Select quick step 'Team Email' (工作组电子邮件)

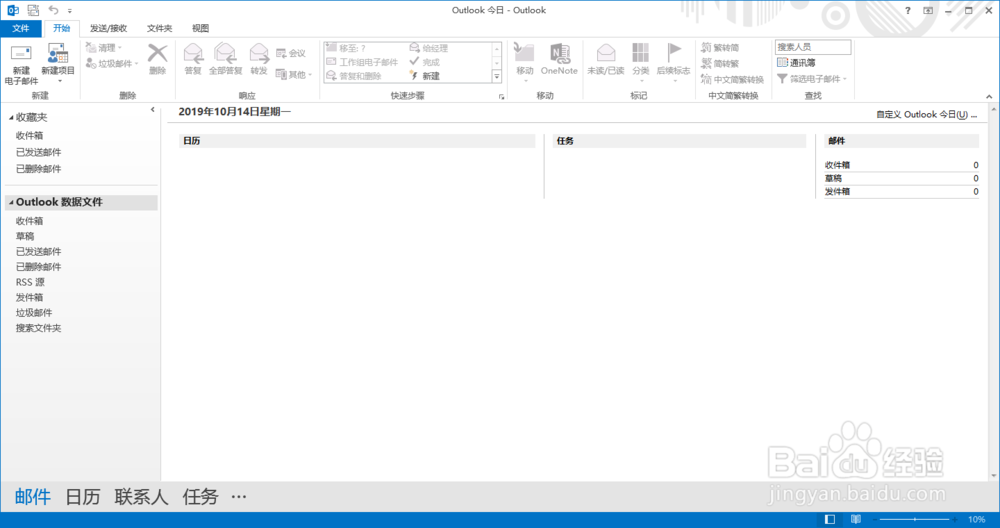tap(362, 62)
